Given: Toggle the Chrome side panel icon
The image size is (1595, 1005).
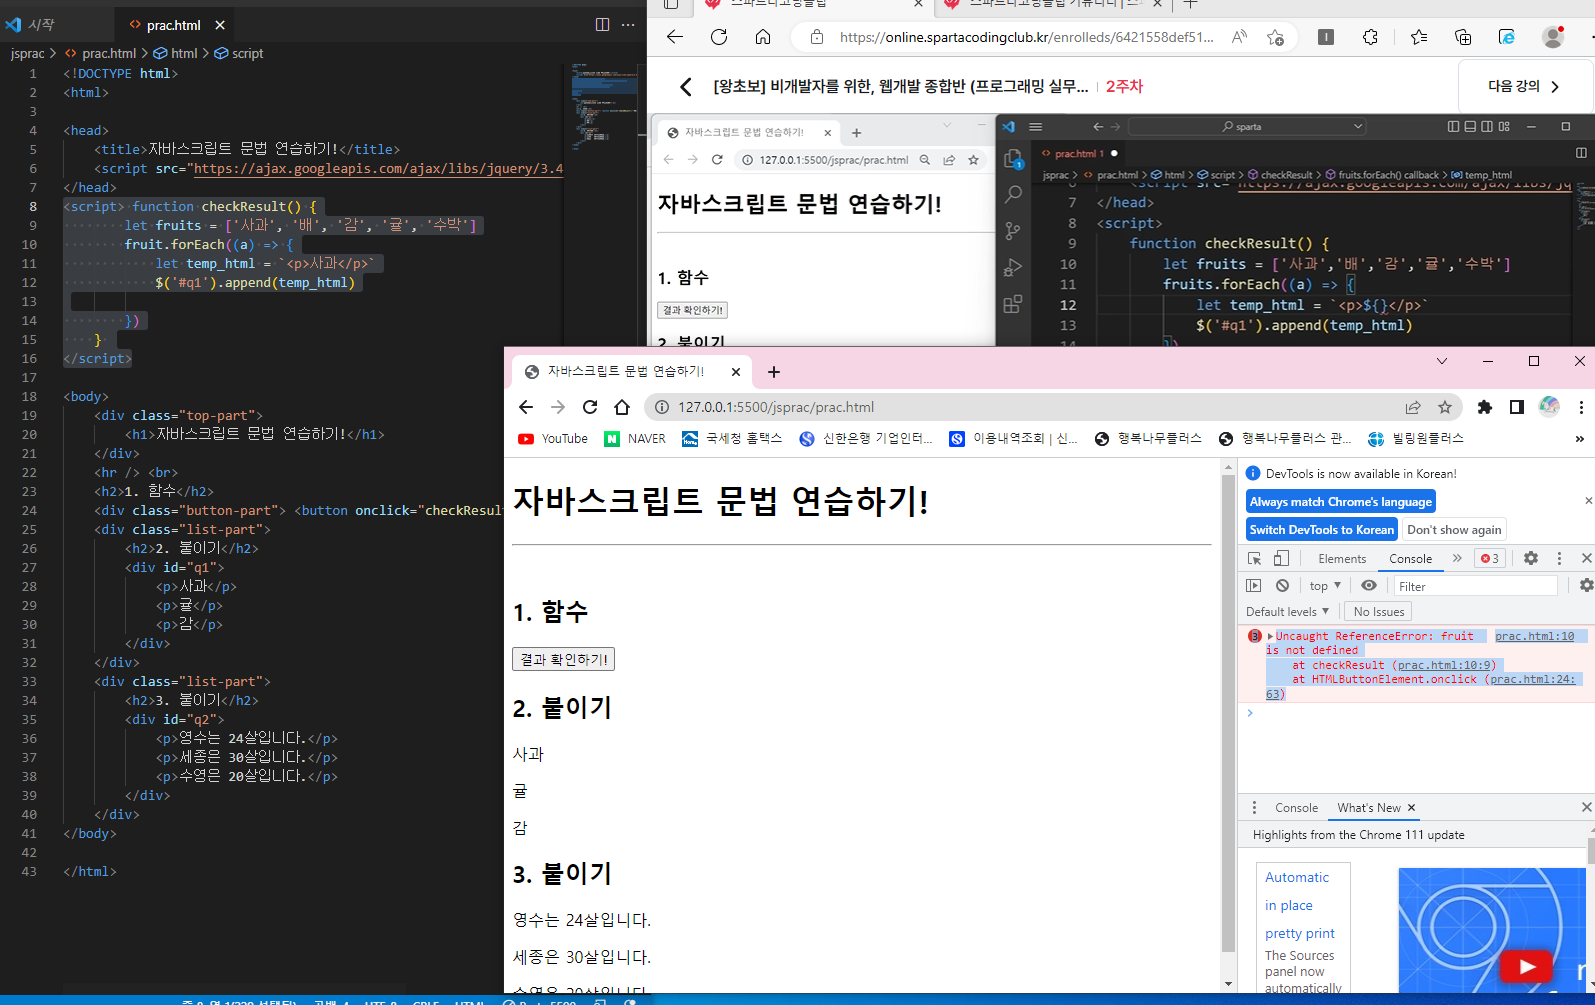Looking at the screenshot, I should (1517, 407).
